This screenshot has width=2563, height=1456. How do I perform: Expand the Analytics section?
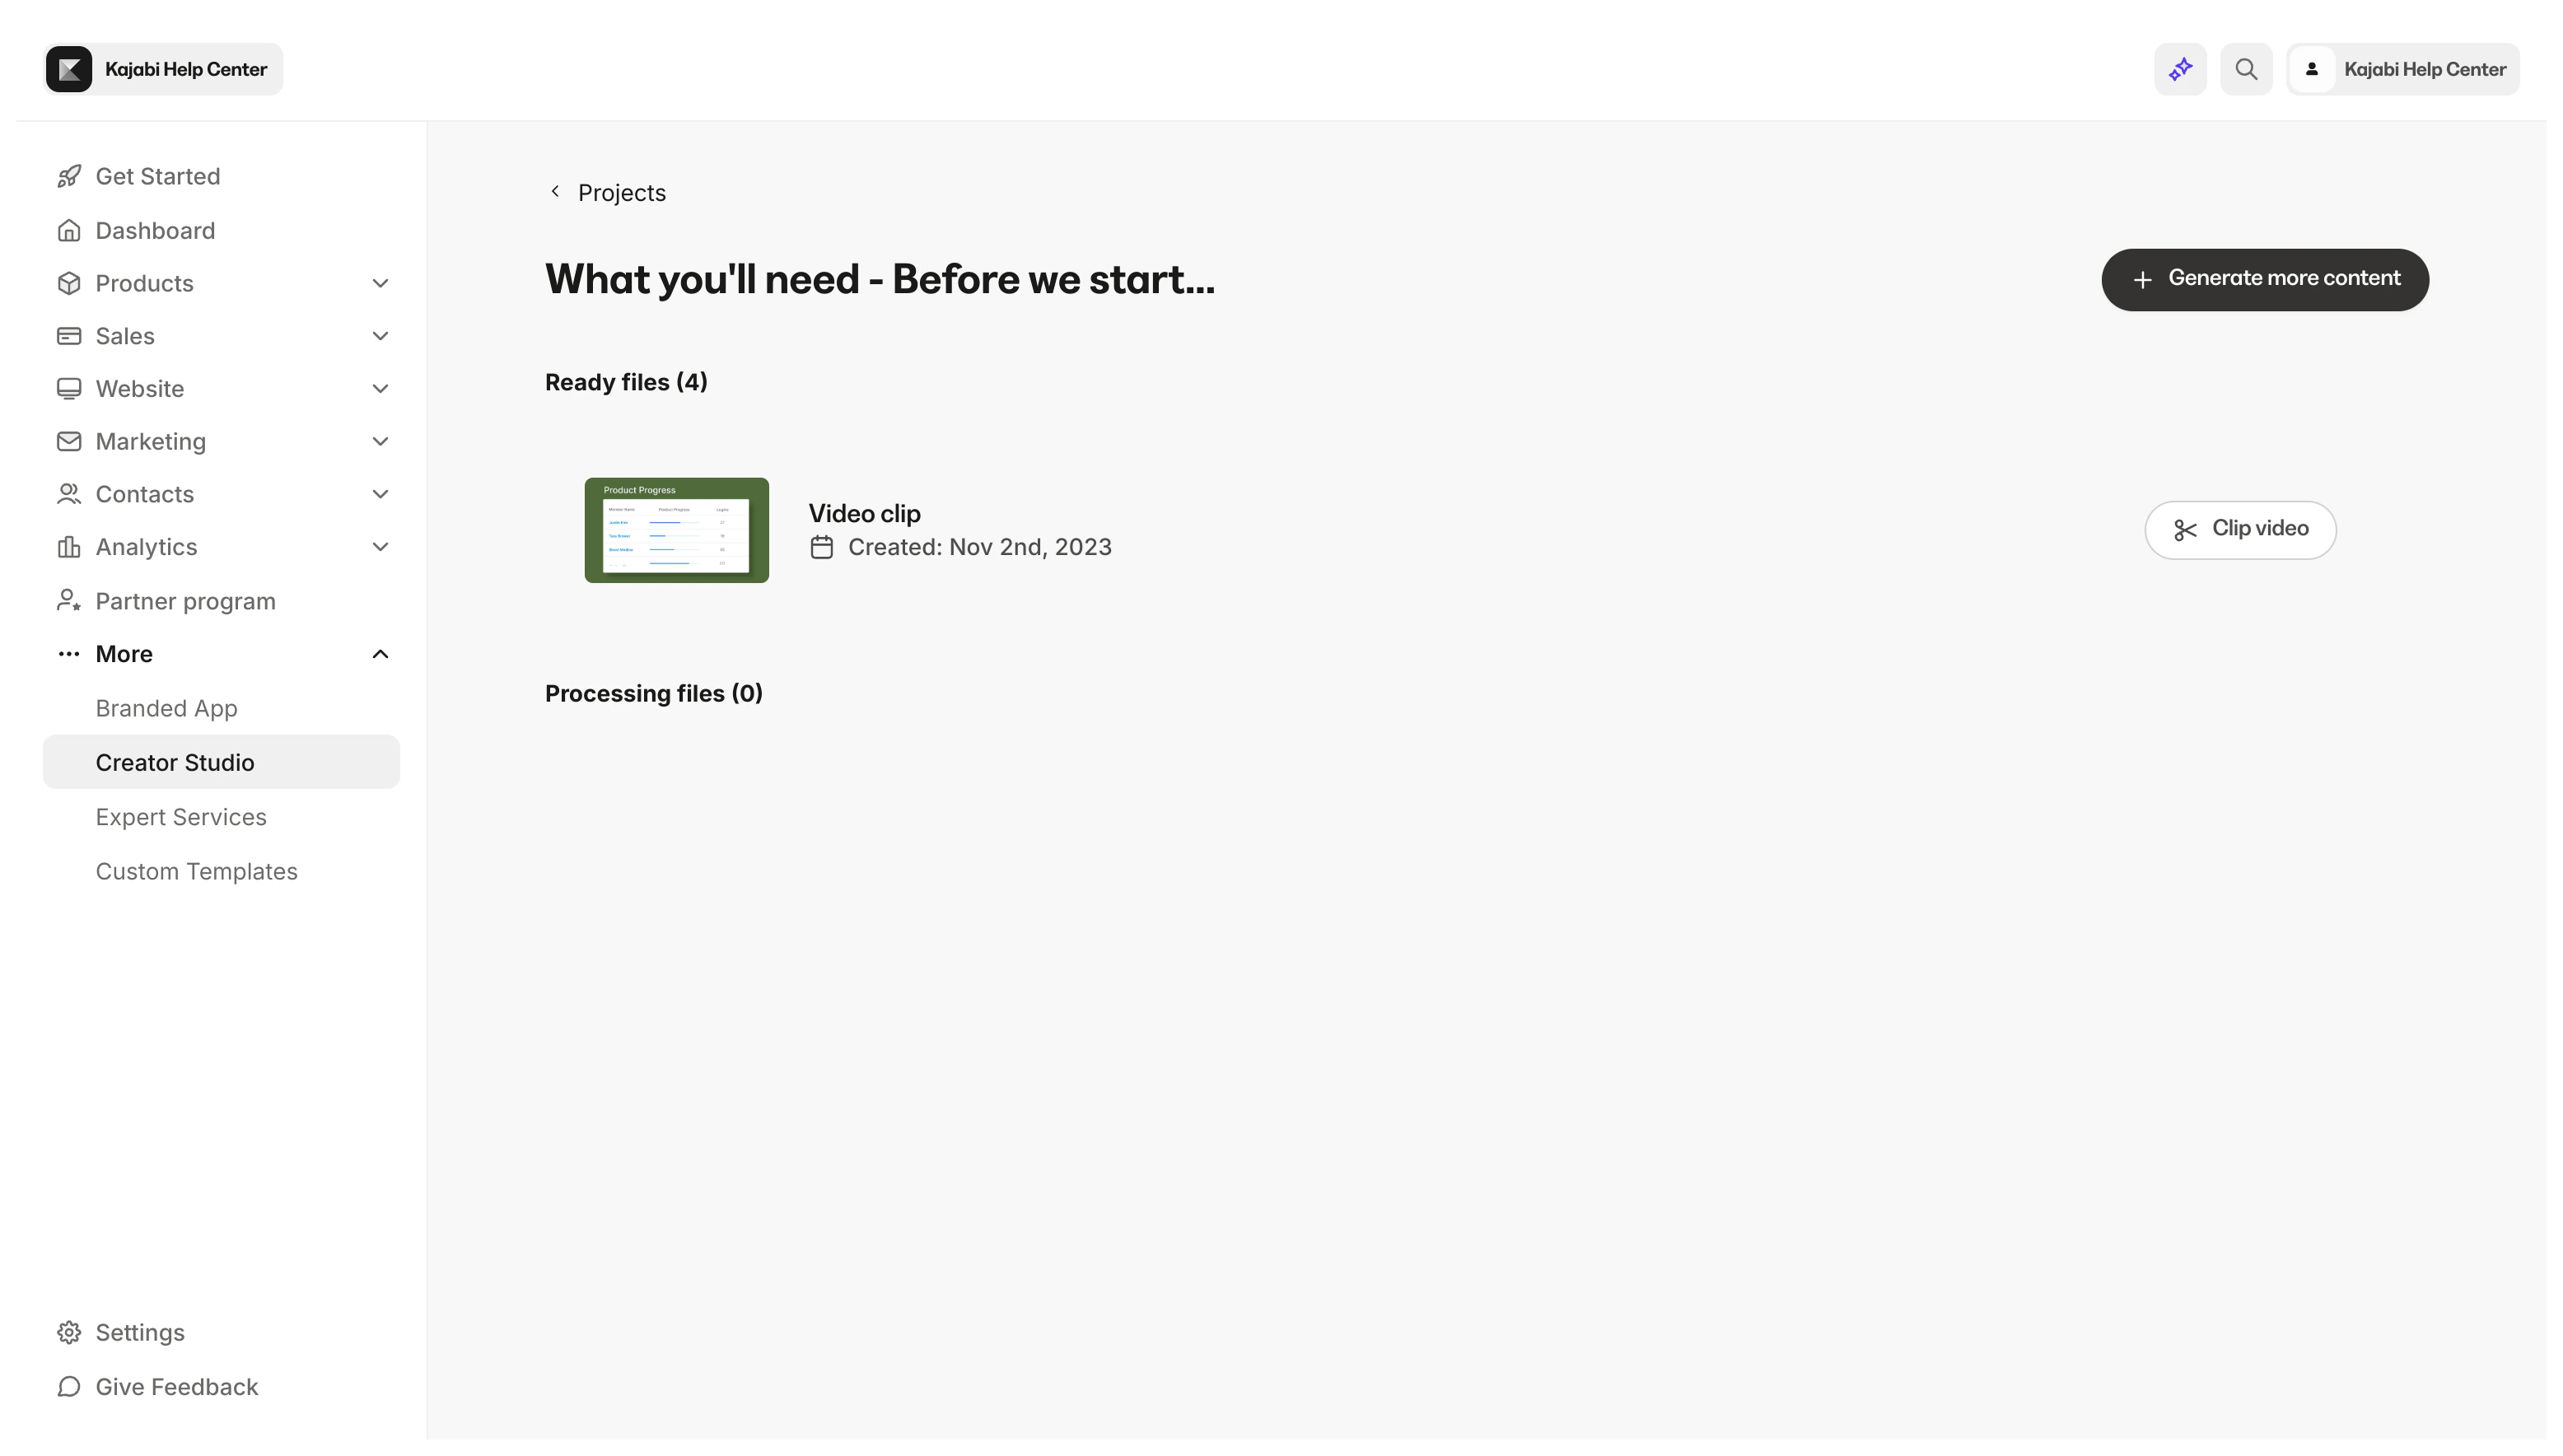point(380,547)
